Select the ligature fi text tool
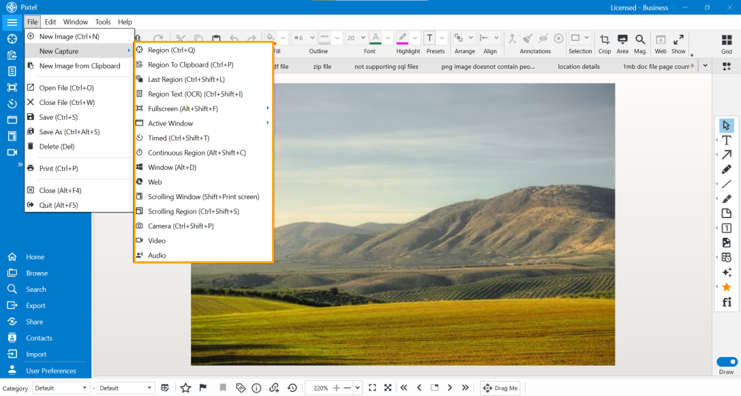Viewport: 741px width, 396px height. 726,302
